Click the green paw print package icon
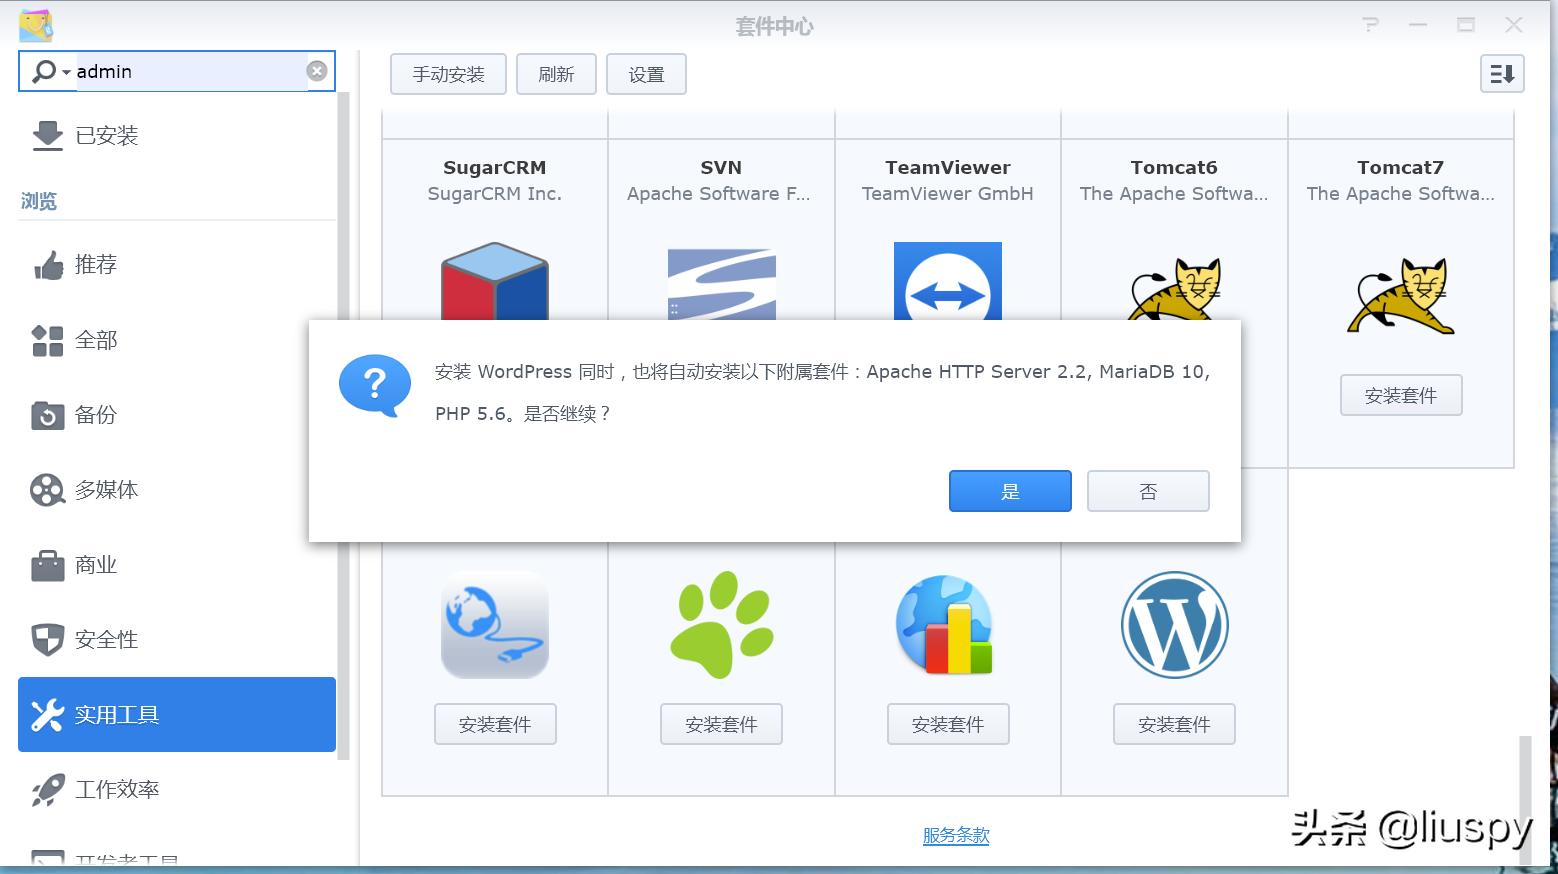The height and width of the screenshot is (874, 1558). pyautogui.click(x=721, y=625)
